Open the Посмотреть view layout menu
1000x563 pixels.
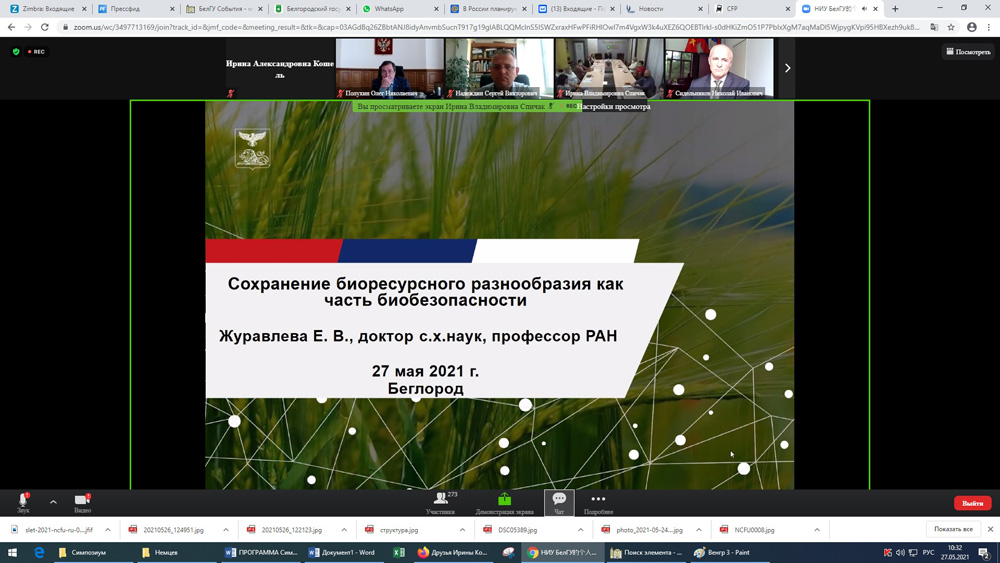click(x=968, y=51)
